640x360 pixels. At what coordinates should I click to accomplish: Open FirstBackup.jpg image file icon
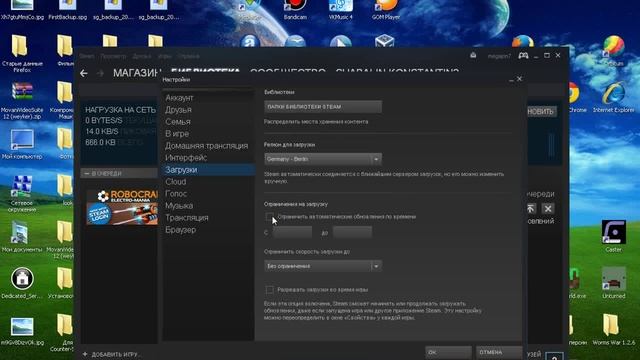67,10
